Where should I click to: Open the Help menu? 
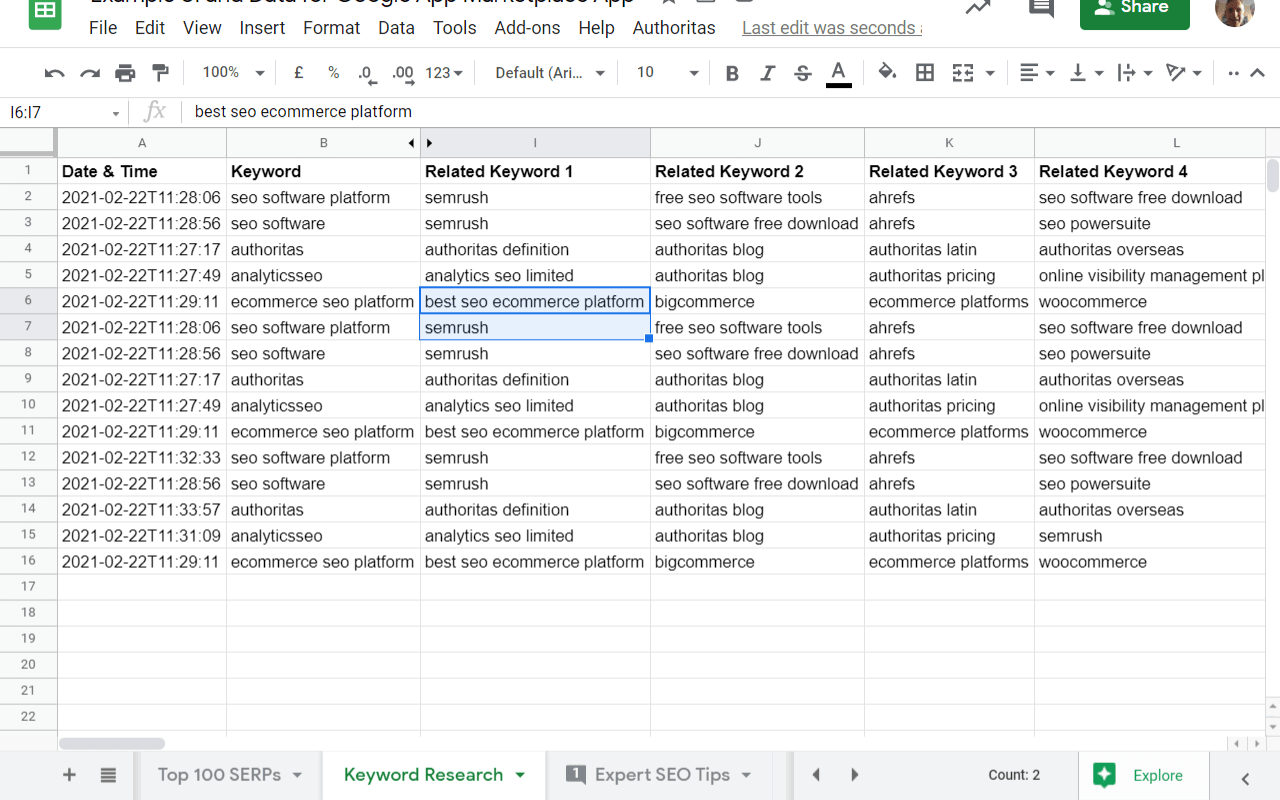596,28
